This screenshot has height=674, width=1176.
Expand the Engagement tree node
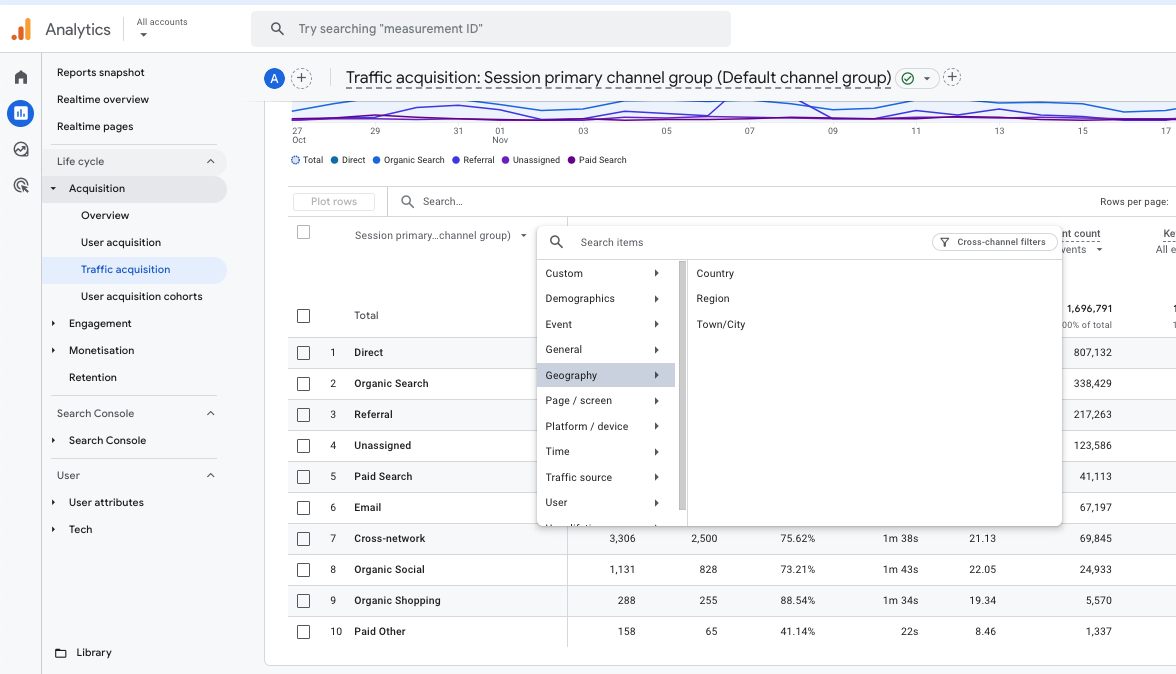click(x=53, y=324)
